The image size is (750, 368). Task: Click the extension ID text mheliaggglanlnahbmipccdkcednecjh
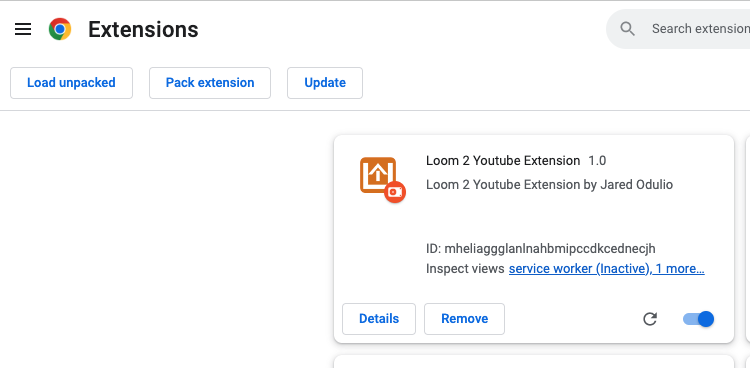click(550, 249)
